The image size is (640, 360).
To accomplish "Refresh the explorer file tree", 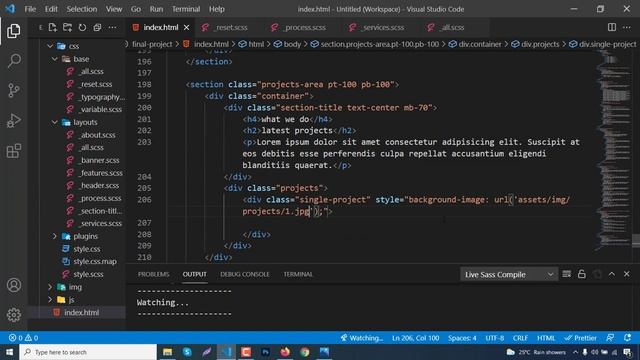I will (82, 27).
